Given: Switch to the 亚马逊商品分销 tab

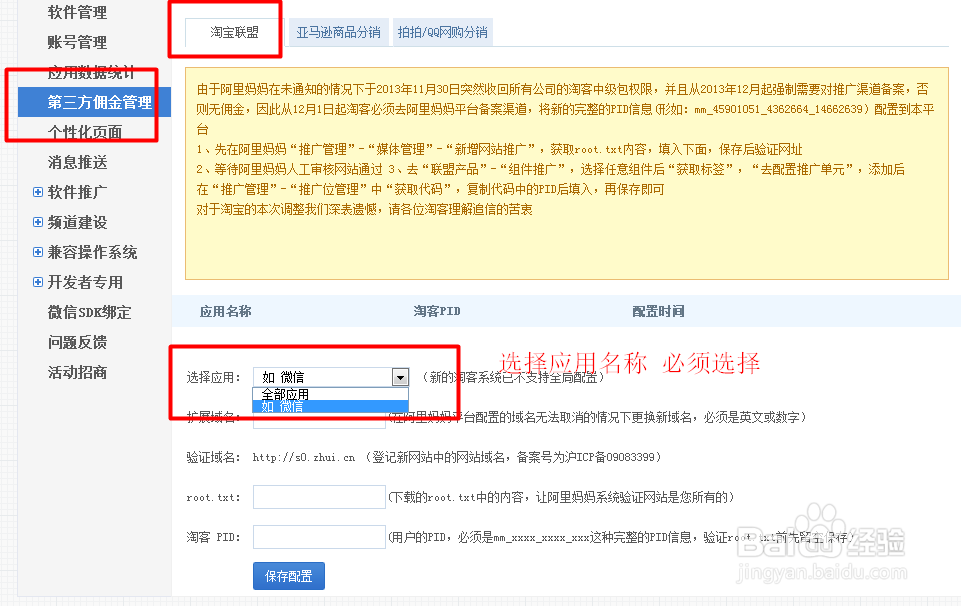Looking at the screenshot, I should (x=338, y=31).
